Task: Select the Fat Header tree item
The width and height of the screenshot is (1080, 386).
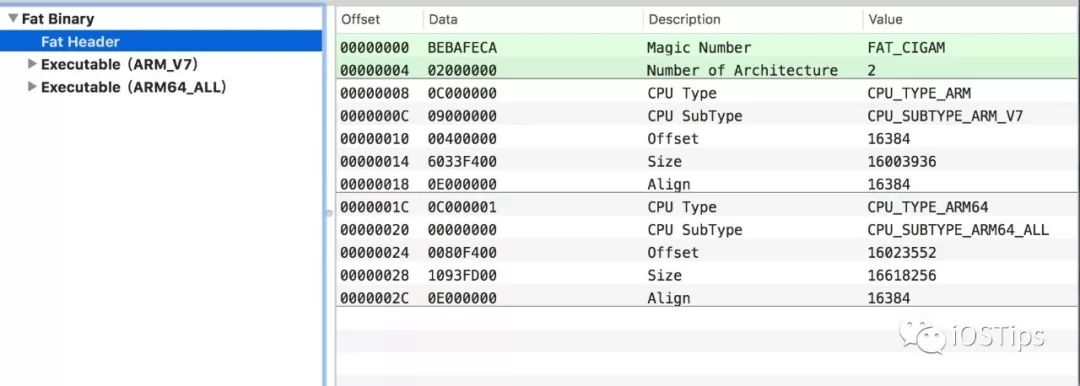Action: point(161,41)
